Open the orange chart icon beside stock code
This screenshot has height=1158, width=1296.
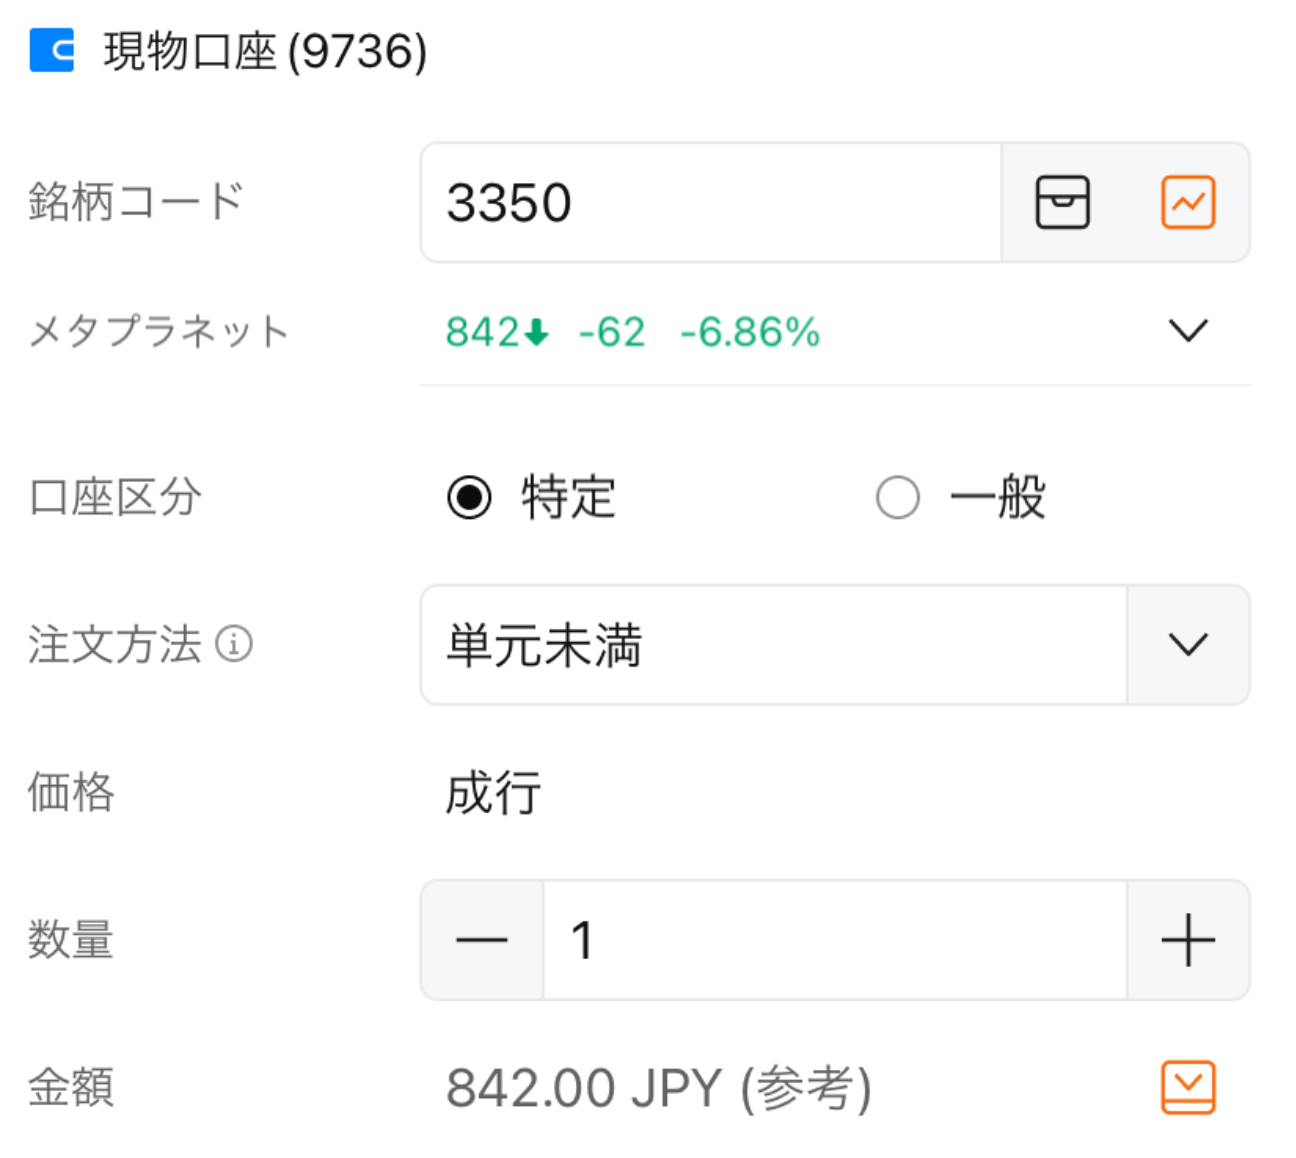click(1188, 202)
